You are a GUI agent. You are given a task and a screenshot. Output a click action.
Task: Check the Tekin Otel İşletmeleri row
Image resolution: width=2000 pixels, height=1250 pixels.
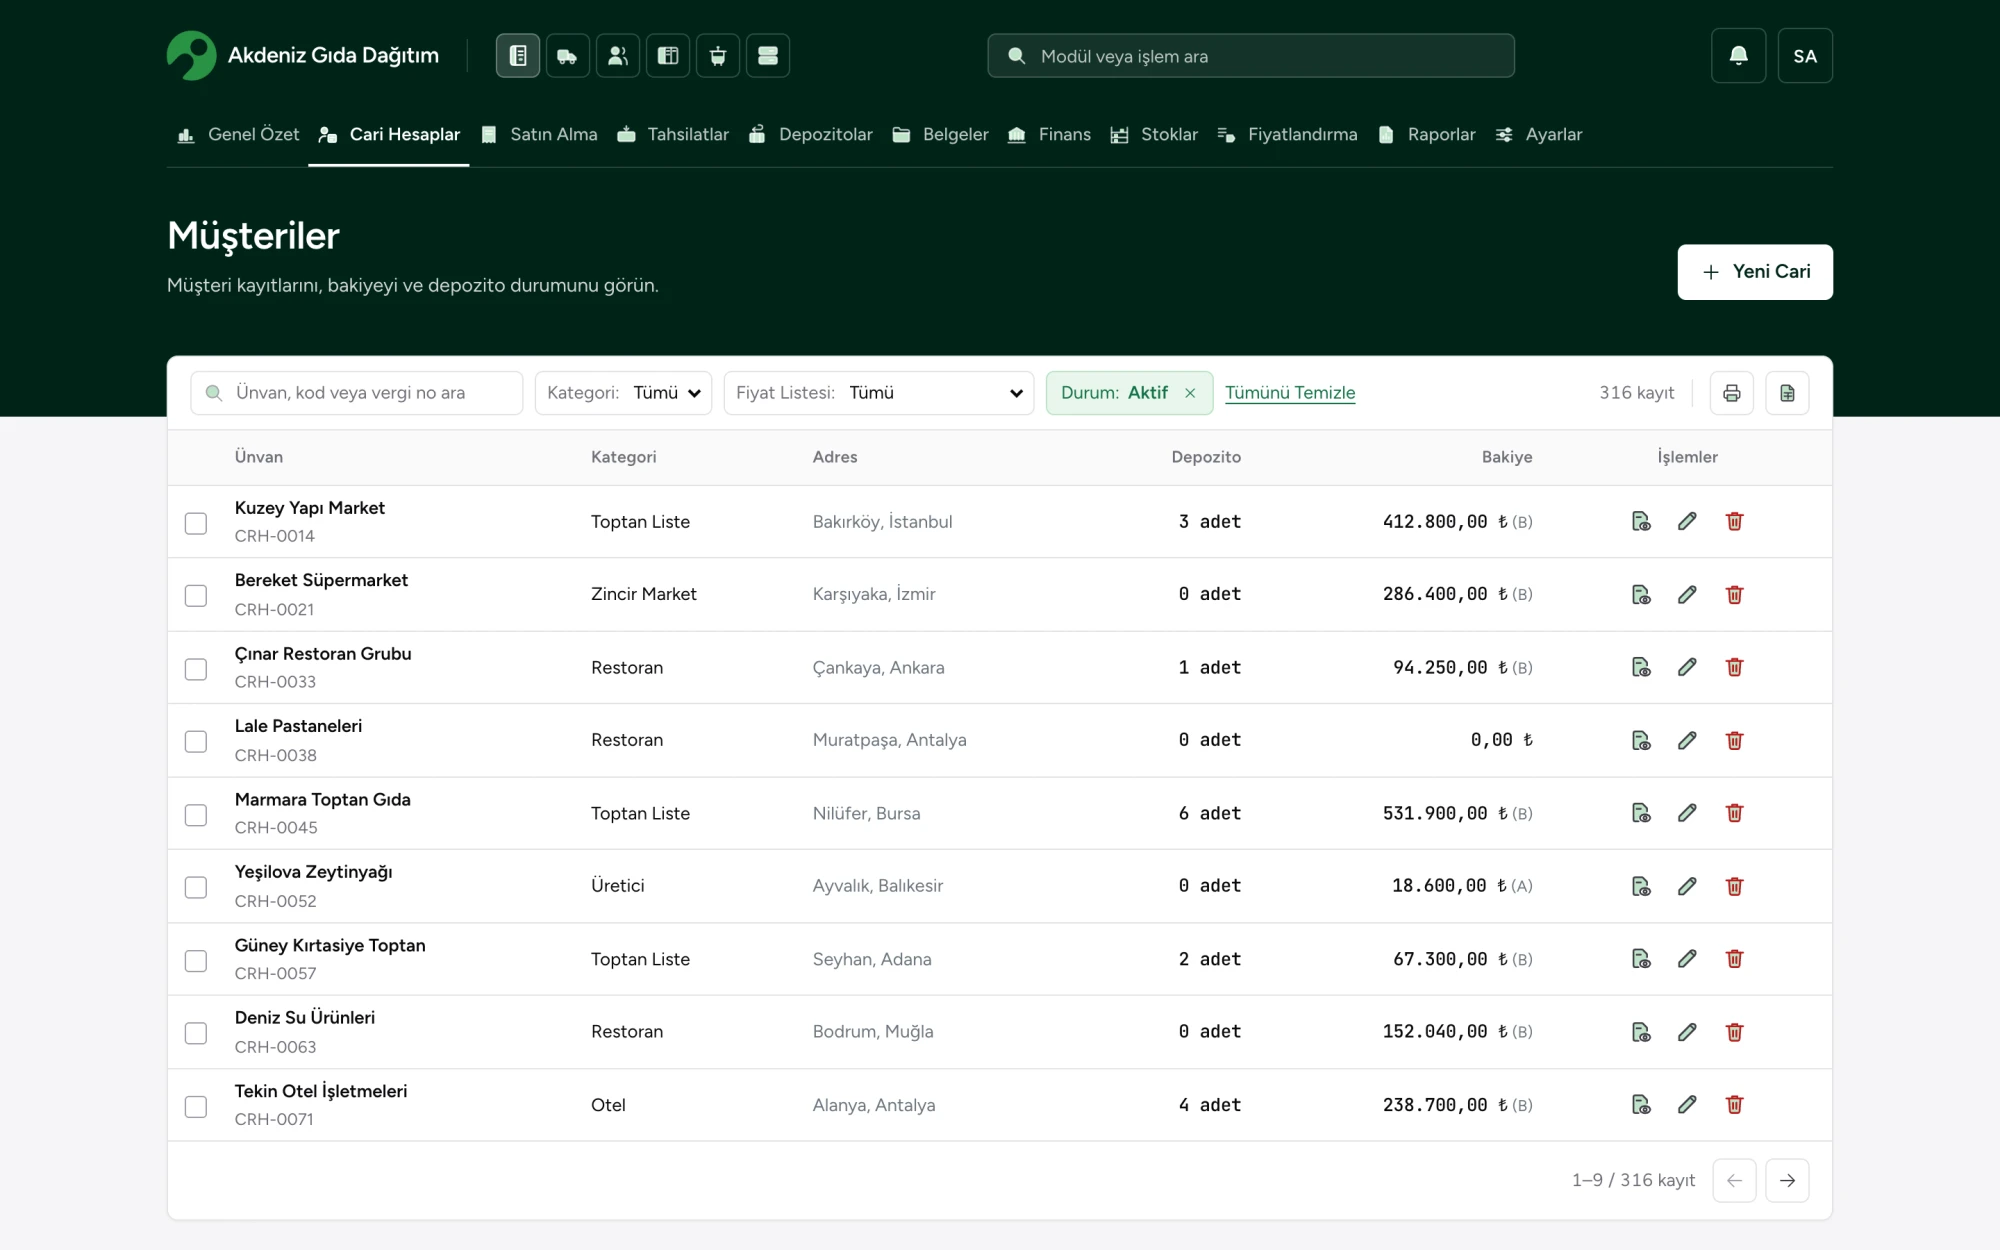click(x=196, y=1107)
